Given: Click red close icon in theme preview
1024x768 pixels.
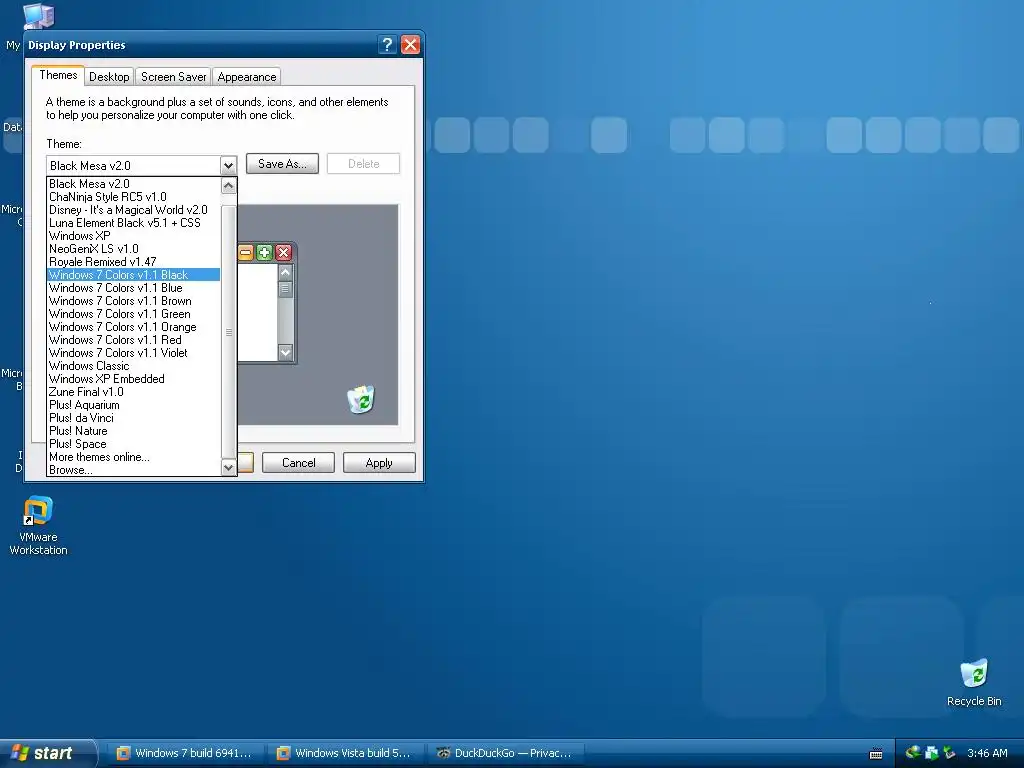Looking at the screenshot, I should coord(283,253).
